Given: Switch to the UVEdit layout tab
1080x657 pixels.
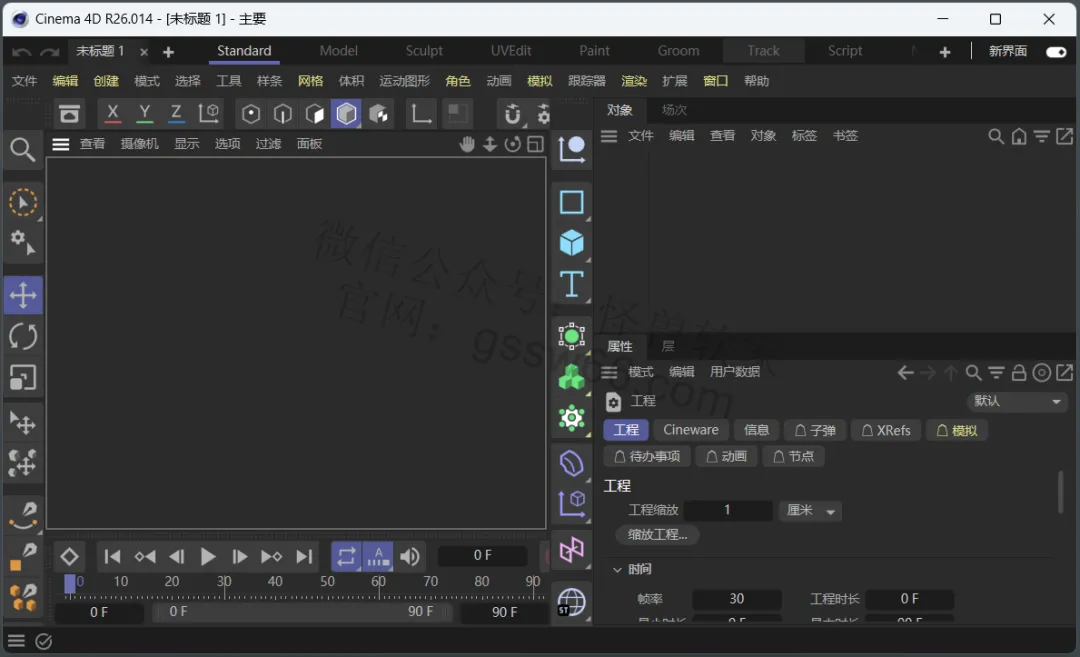Looking at the screenshot, I should coord(510,51).
